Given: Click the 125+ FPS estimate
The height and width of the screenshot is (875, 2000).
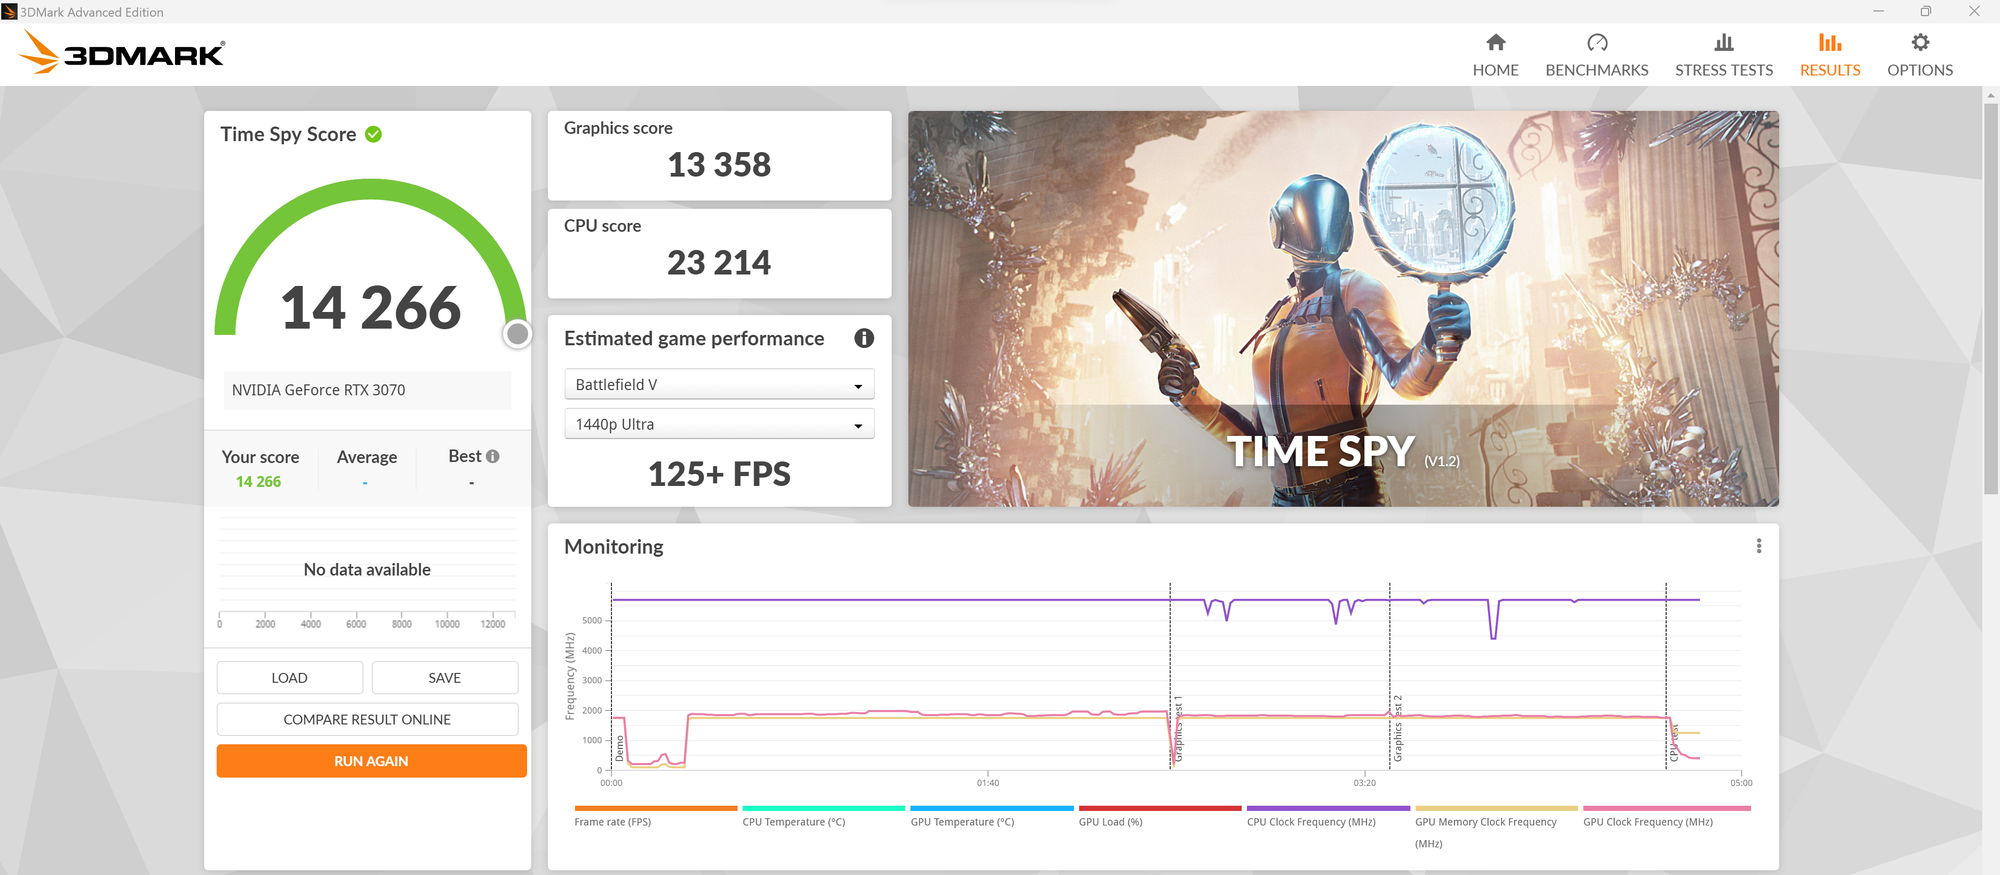Looking at the screenshot, I should click(x=719, y=474).
